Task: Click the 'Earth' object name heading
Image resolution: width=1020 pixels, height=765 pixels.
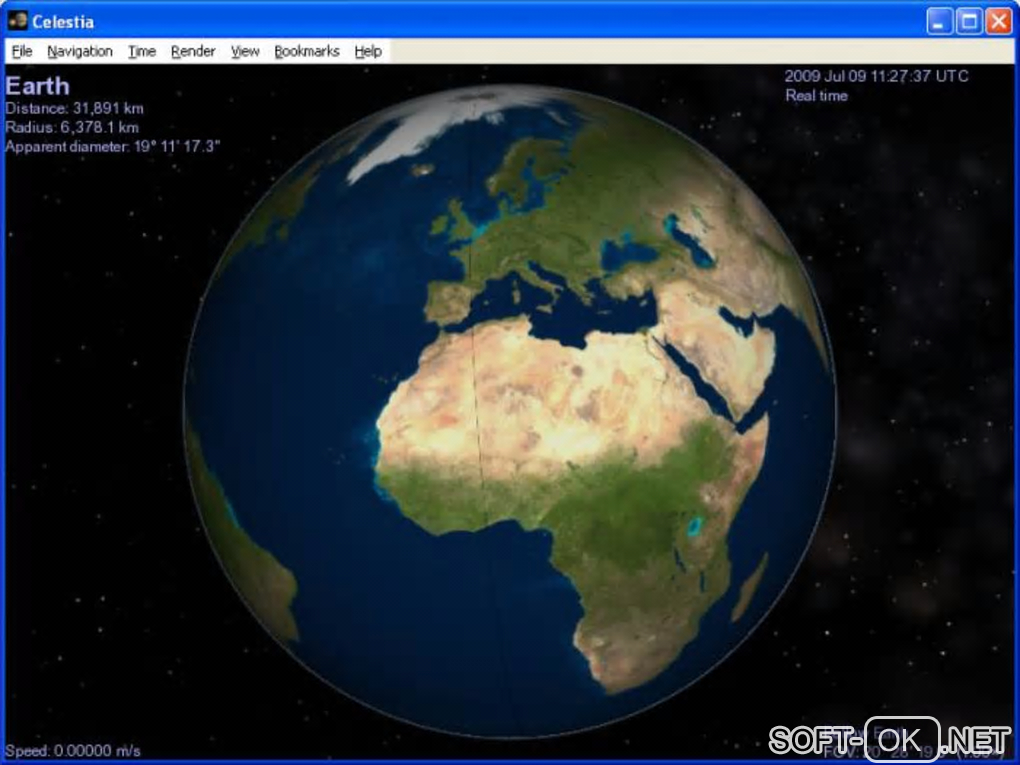Action: 37,86
